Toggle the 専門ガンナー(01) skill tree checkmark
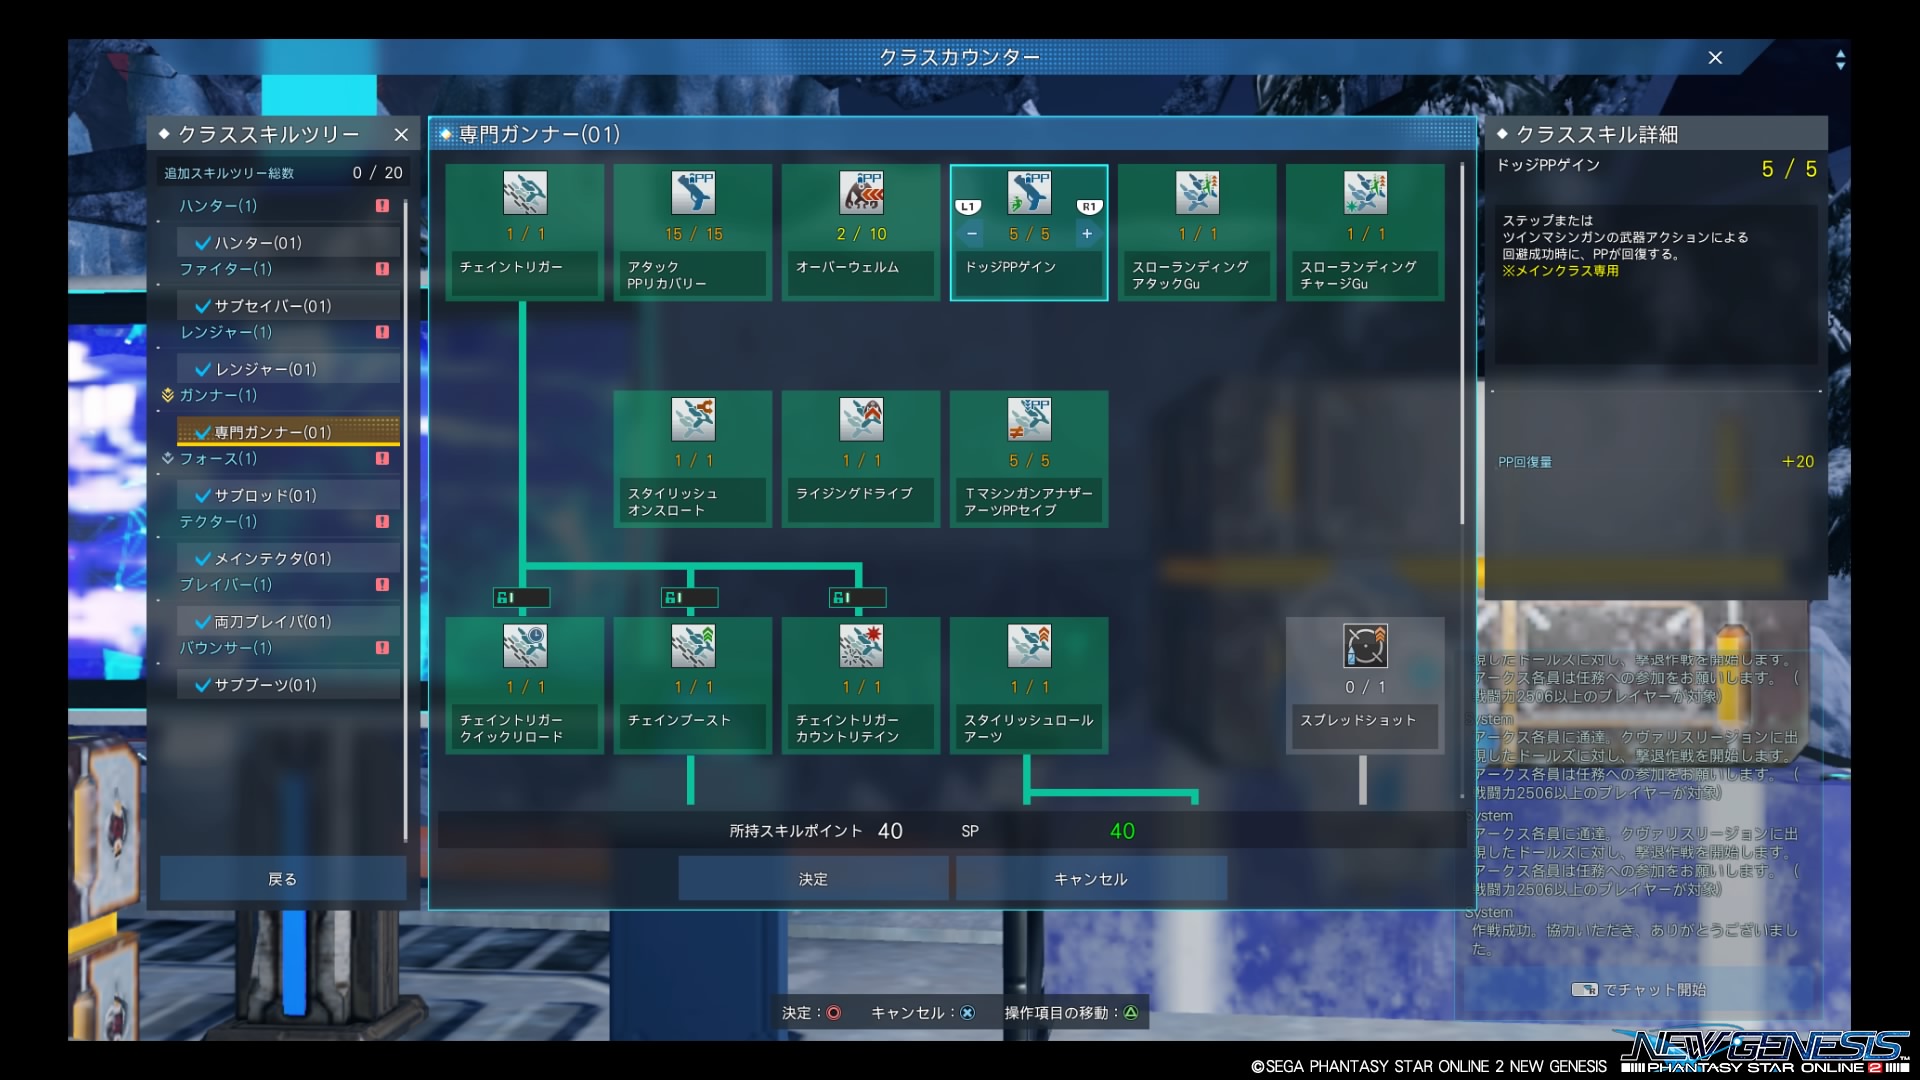 click(x=203, y=432)
